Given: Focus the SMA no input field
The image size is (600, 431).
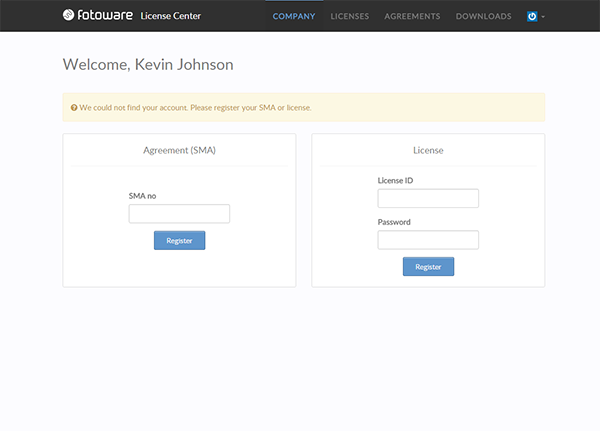Looking at the screenshot, I should click(179, 213).
